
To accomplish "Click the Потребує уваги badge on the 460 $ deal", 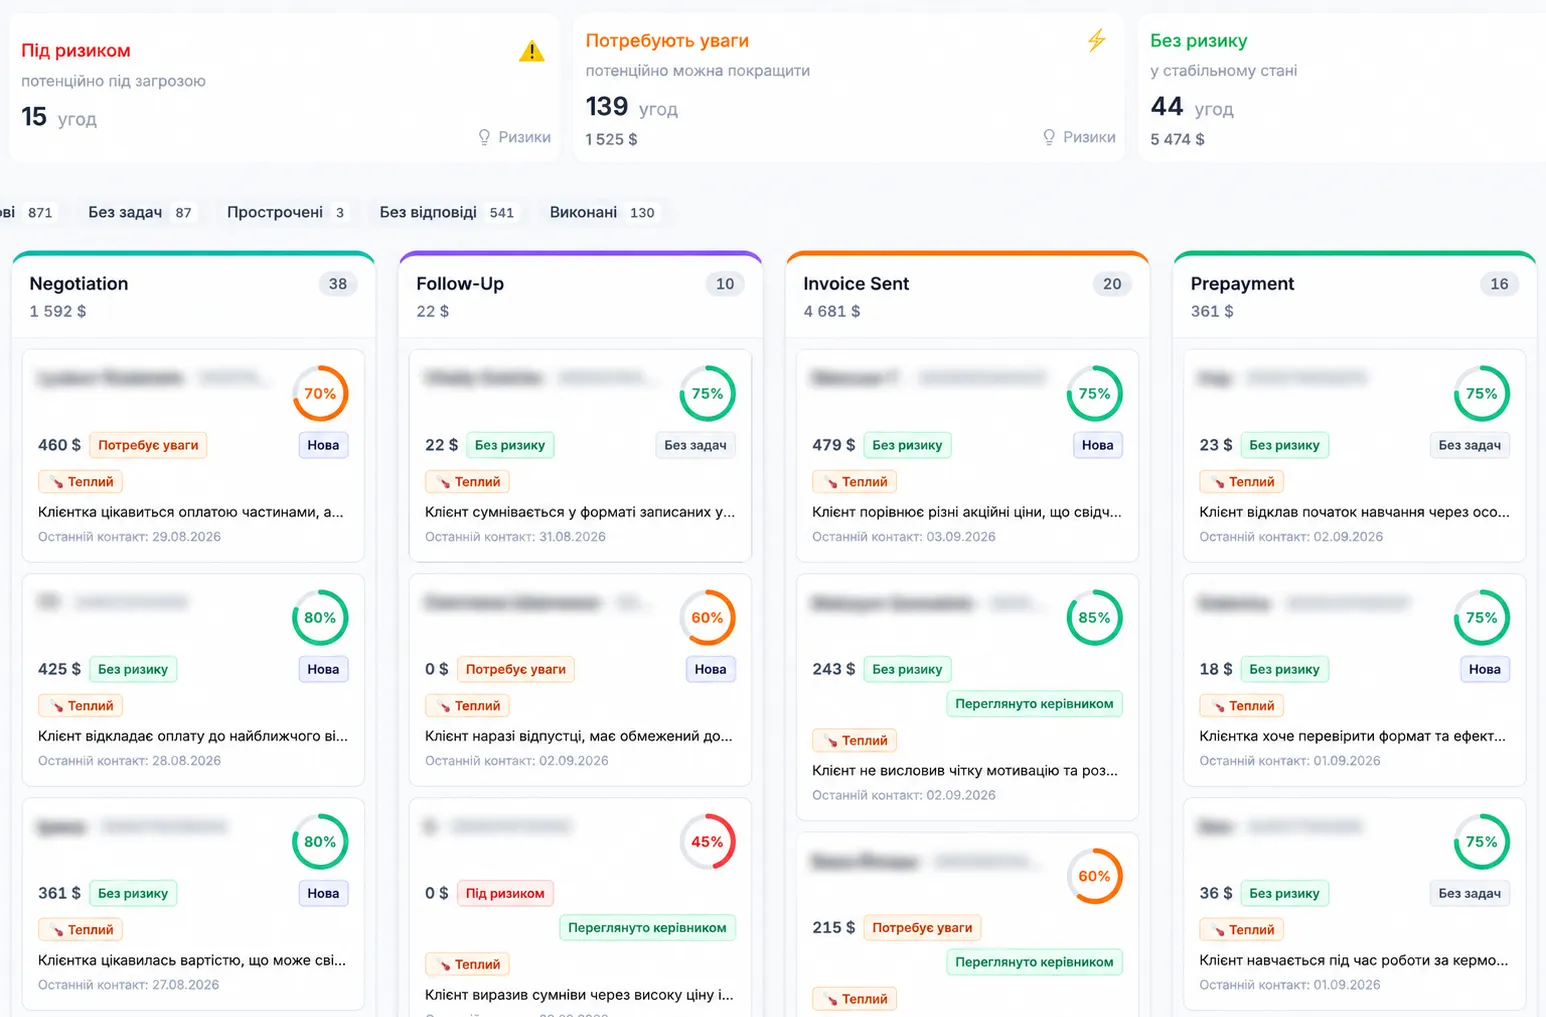I will tap(148, 445).
